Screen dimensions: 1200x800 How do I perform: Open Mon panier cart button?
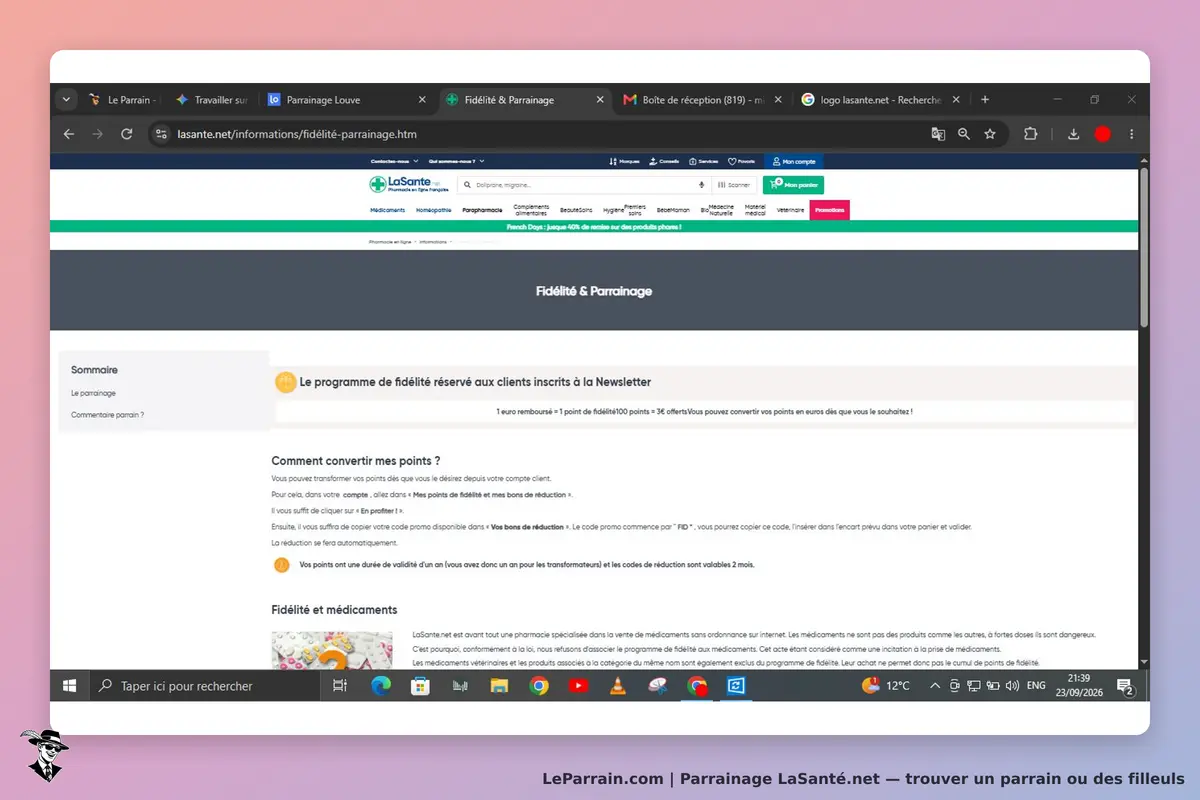click(794, 185)
